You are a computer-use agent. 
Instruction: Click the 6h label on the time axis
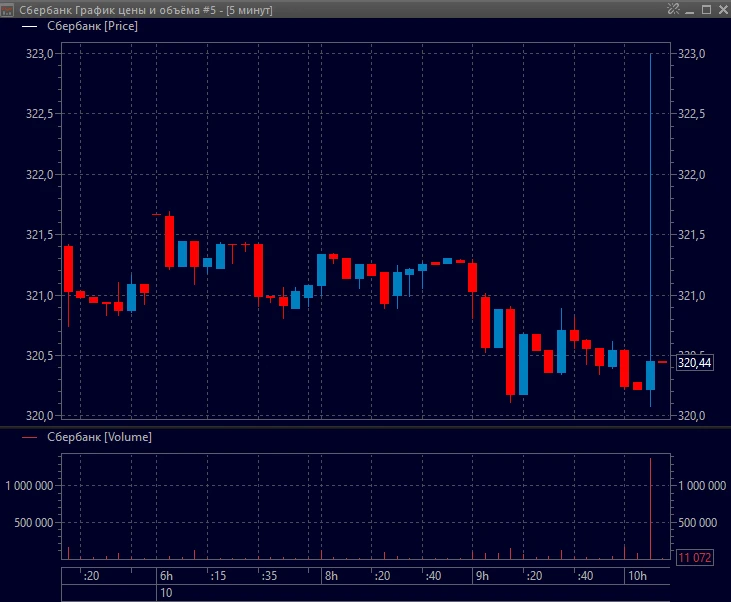click(166, 576)
